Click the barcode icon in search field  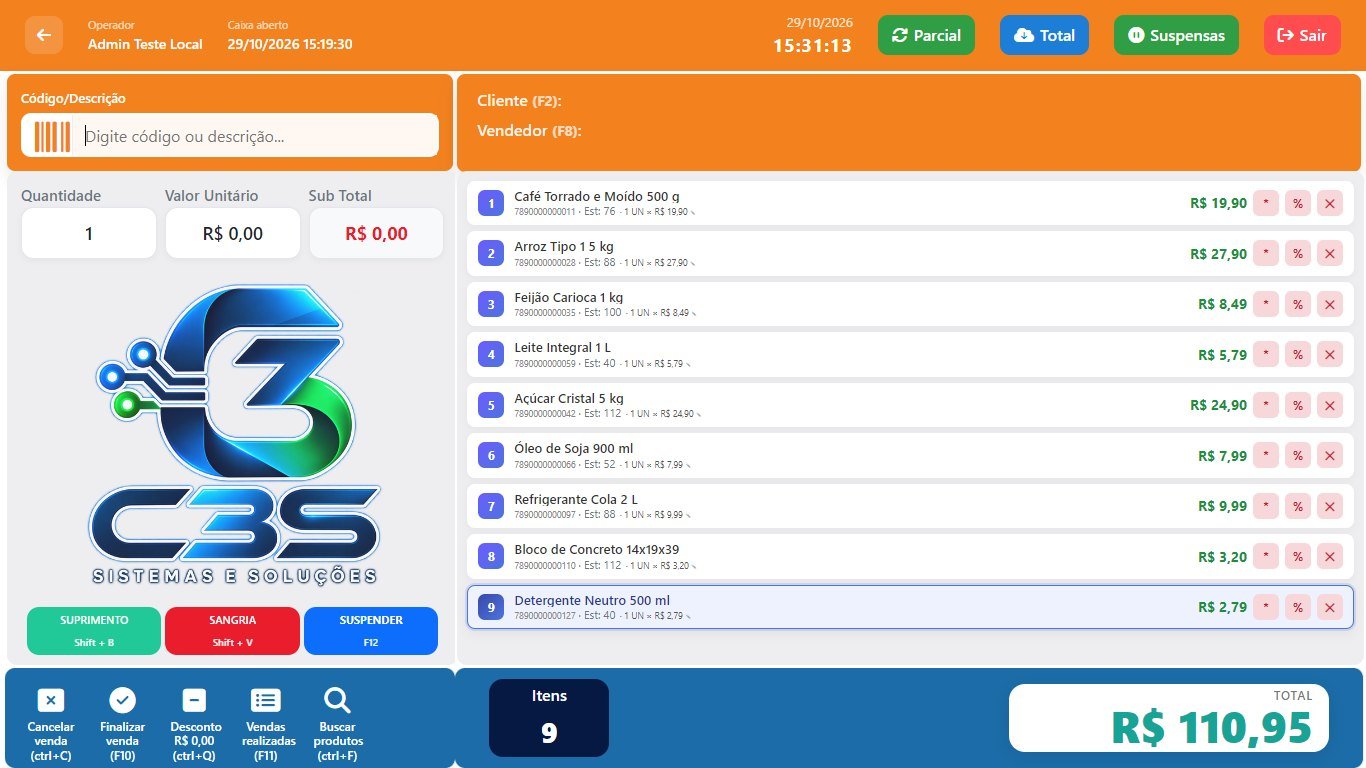tap(52, 136)
